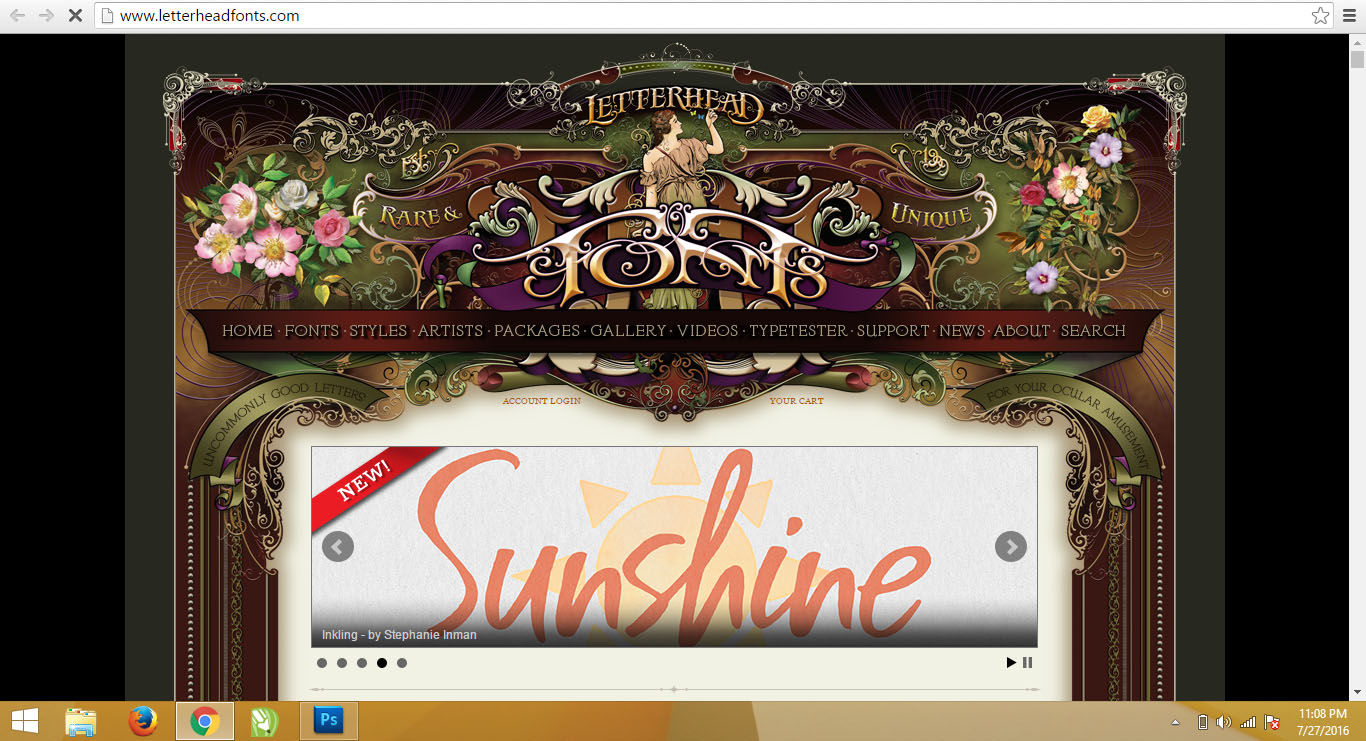
Task: Open the TYPETESTER menu item
Action: point(798,331)
